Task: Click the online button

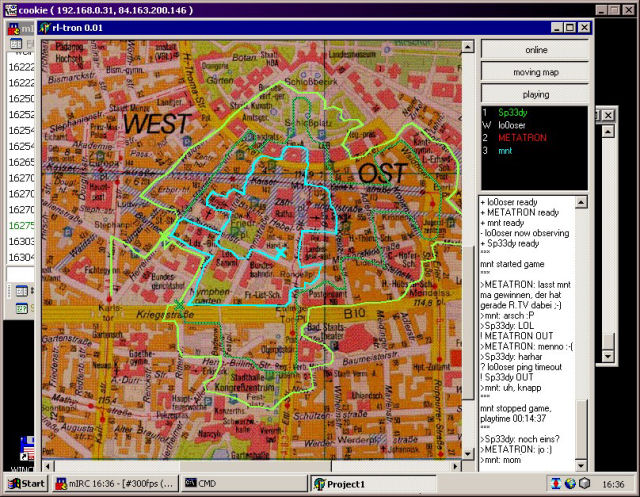Action: click(x=535, y=50)
